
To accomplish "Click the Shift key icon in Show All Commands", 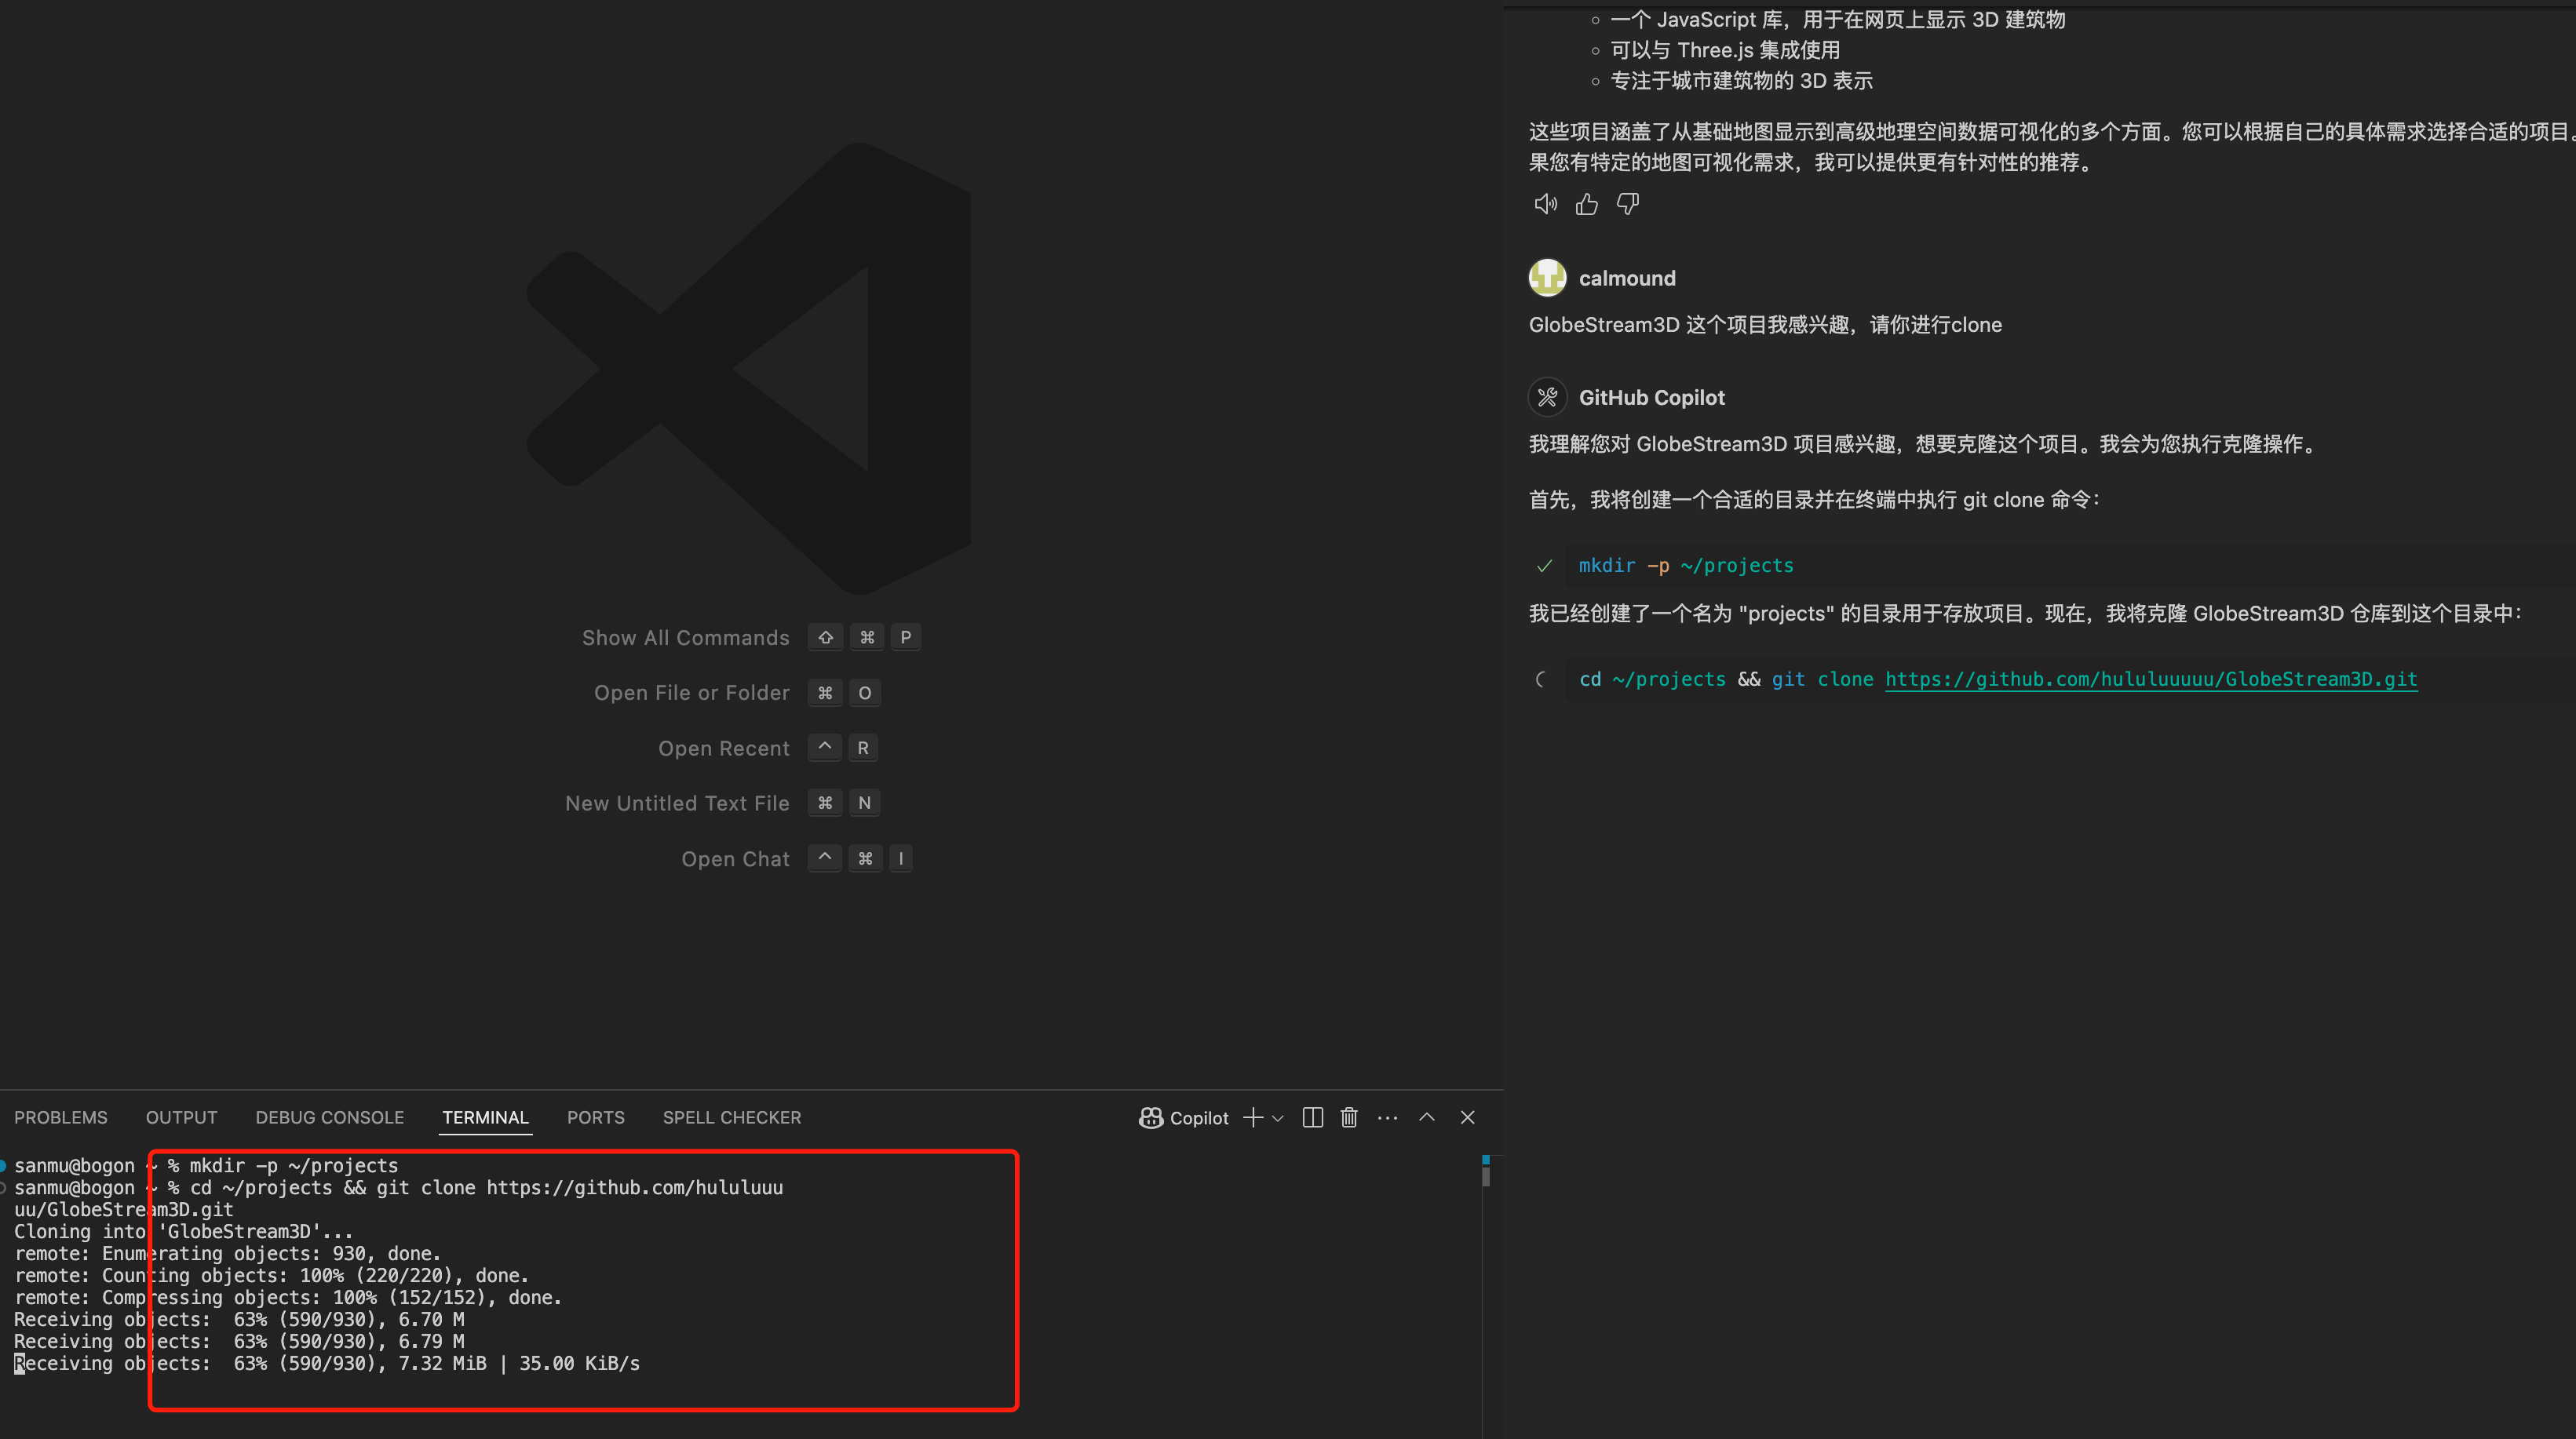I will point(825,637).
